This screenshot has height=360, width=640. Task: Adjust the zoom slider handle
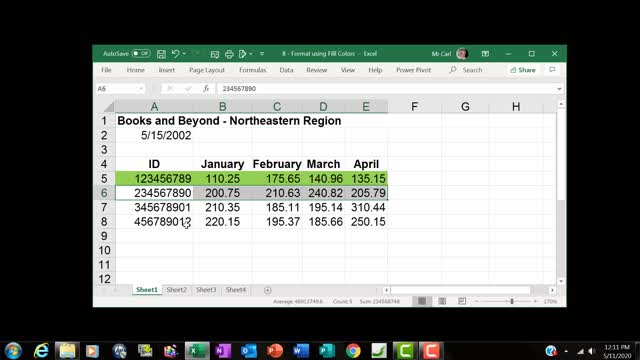pyautogui.click(x=512, y=301)
